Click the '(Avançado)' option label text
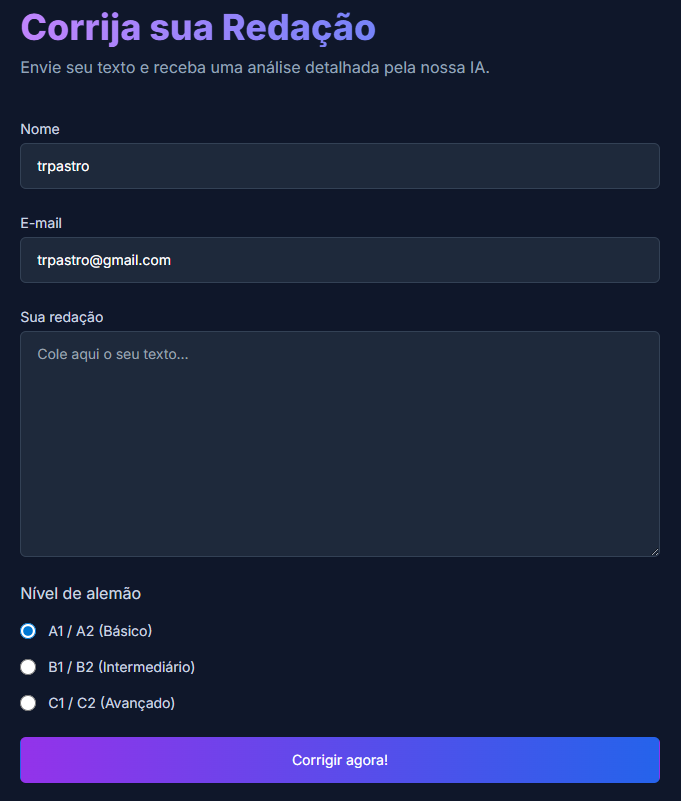Viewport: 681px width, 801px height. pyautogui.click(x=137, y=703)
